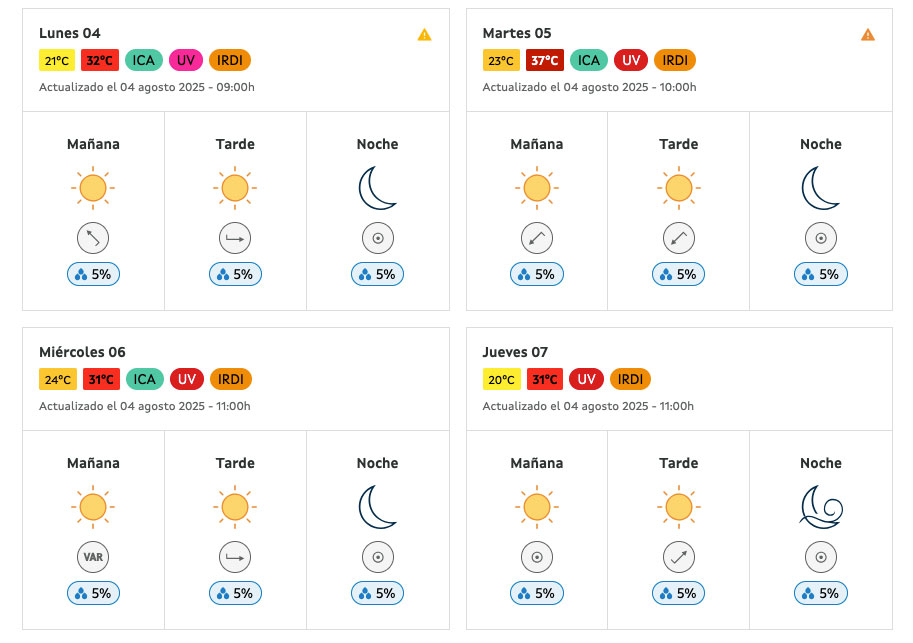913x643 pixels.
Task: Click the 5% rain chip for Jueves Mañana
Action: coord(537,593)
